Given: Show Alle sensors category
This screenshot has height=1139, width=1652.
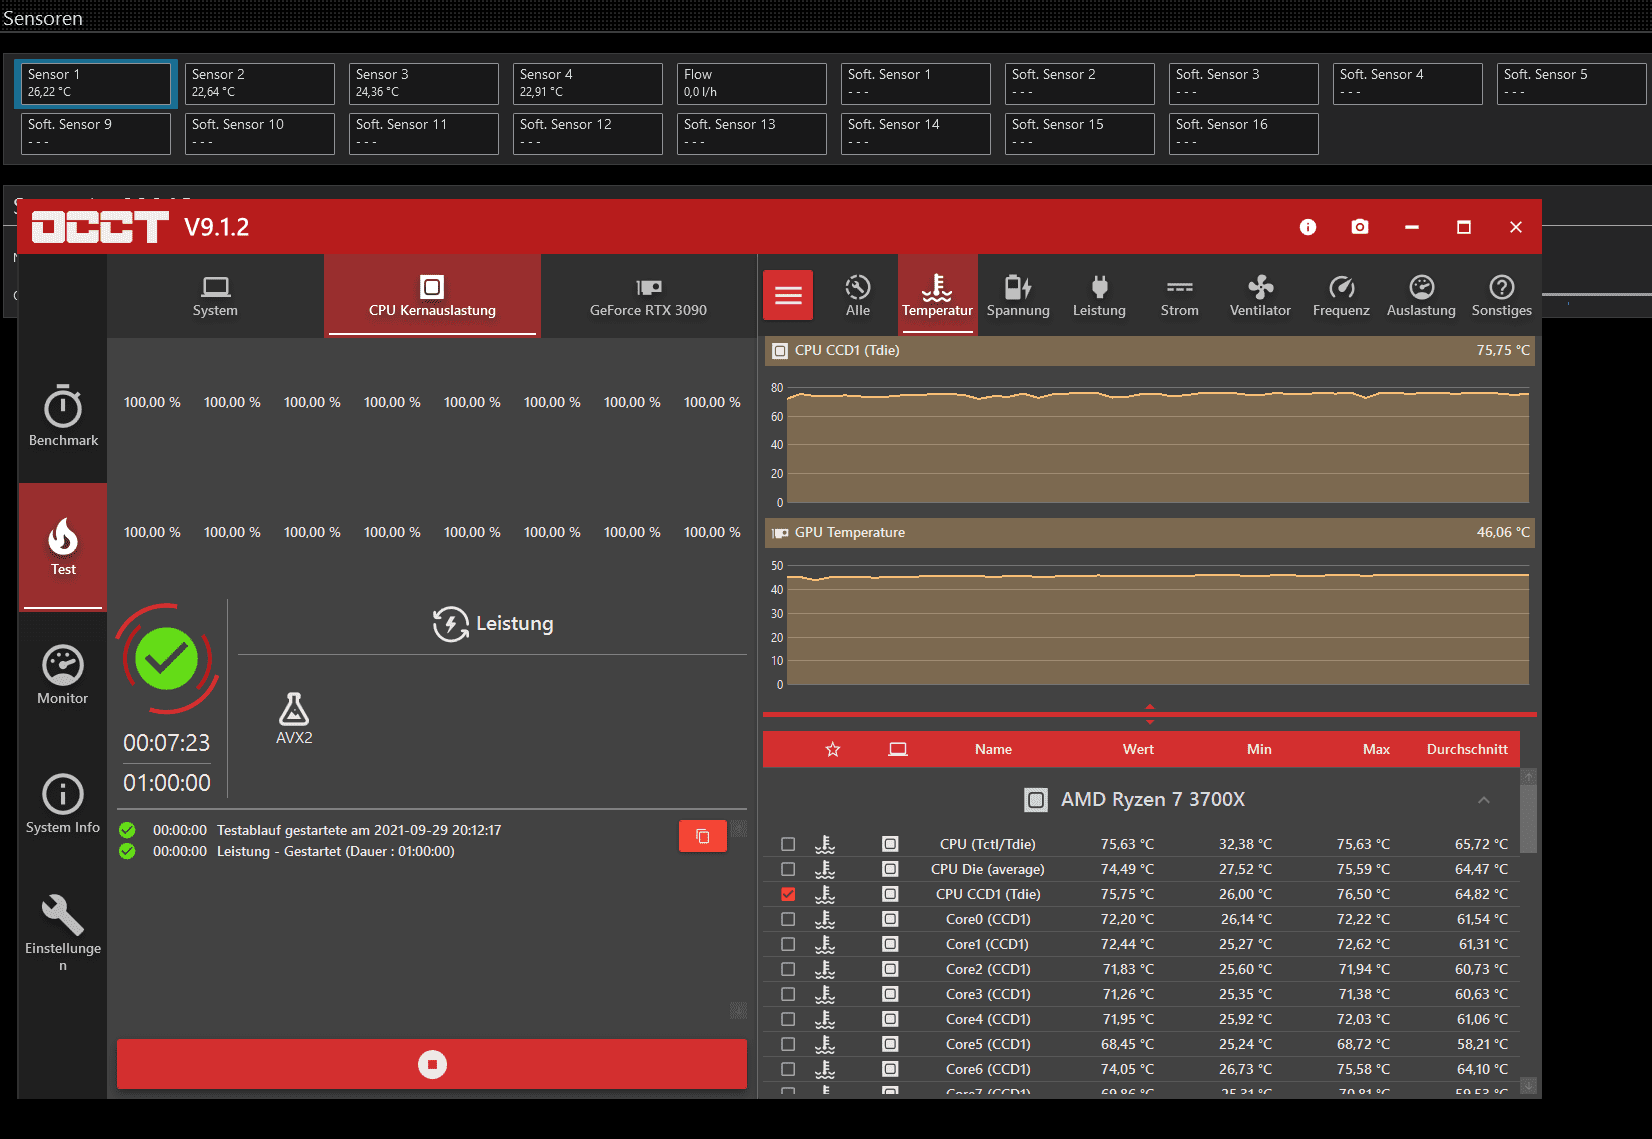Looking at the screenshot, I should point(858,296).
